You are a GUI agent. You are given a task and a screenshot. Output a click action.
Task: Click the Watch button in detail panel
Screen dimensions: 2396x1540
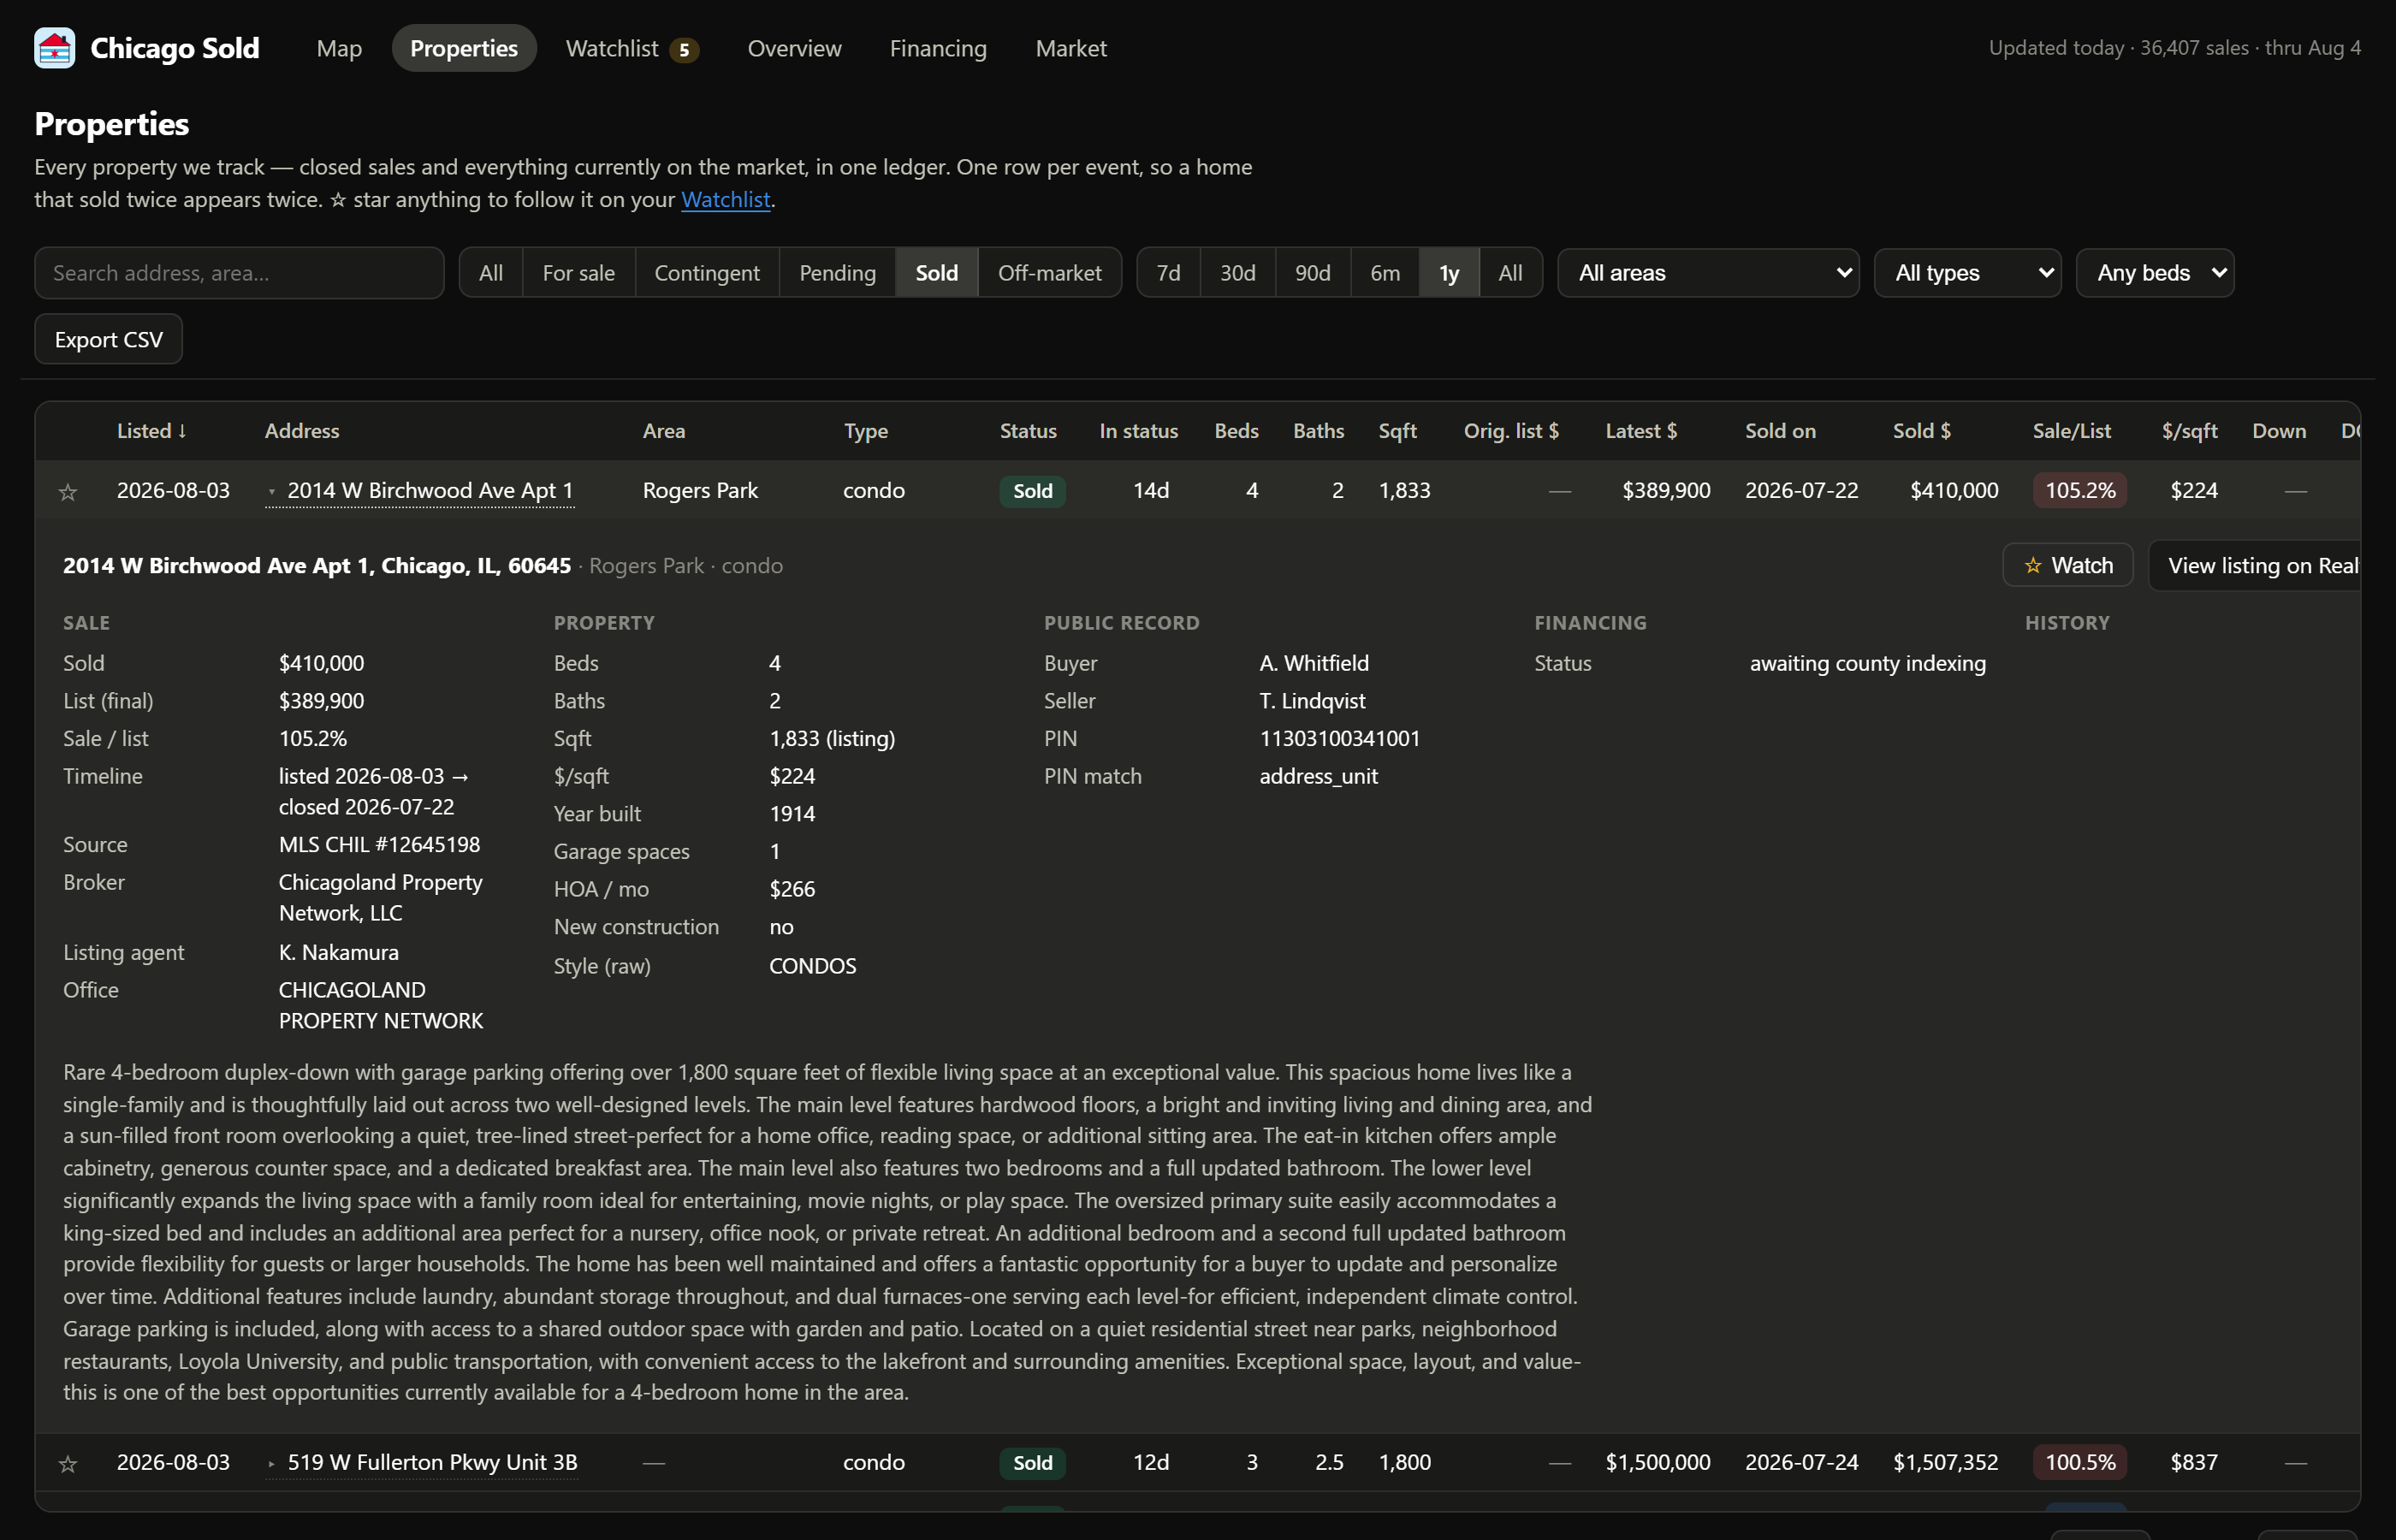[2067, 565]
